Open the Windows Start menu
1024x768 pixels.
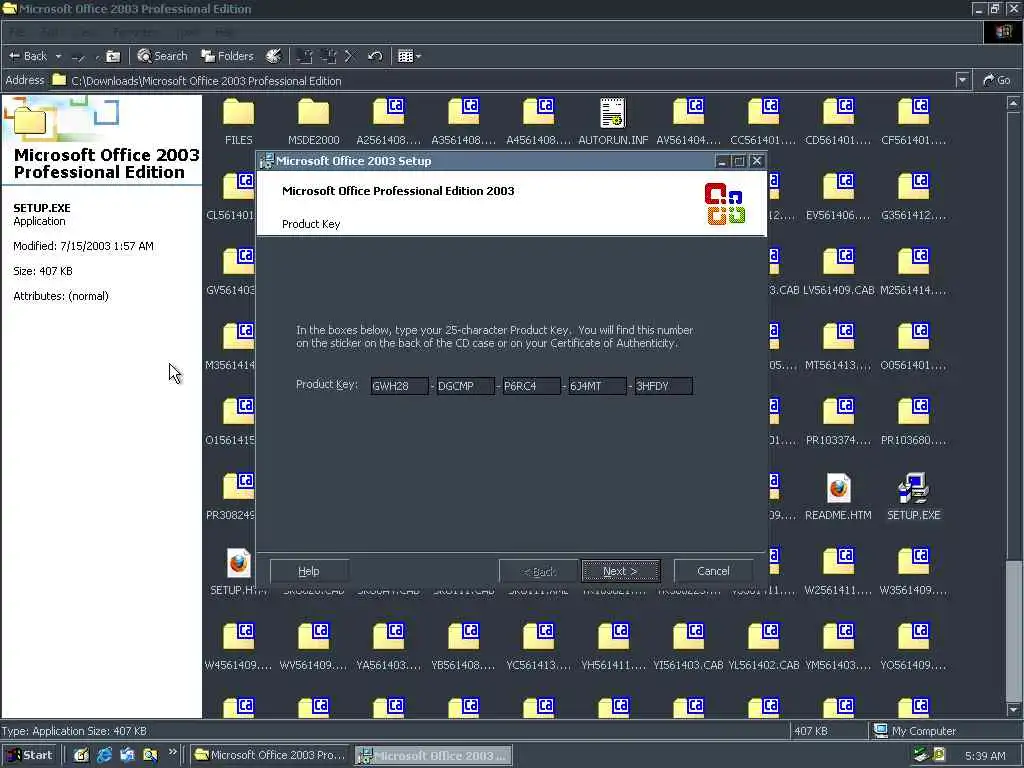(x=30, y=756)
